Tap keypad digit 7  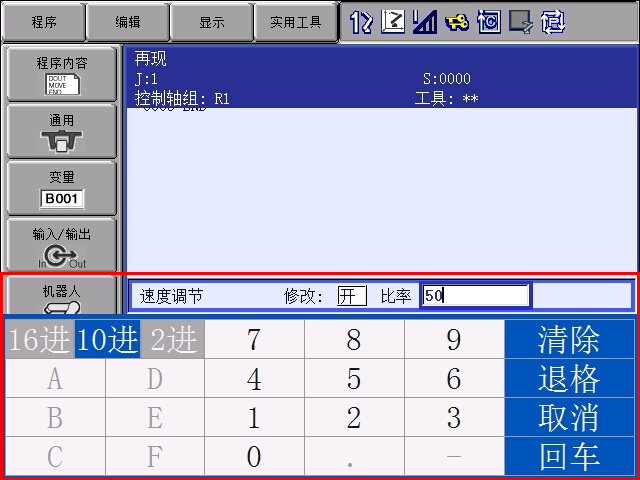coord(254,339)
